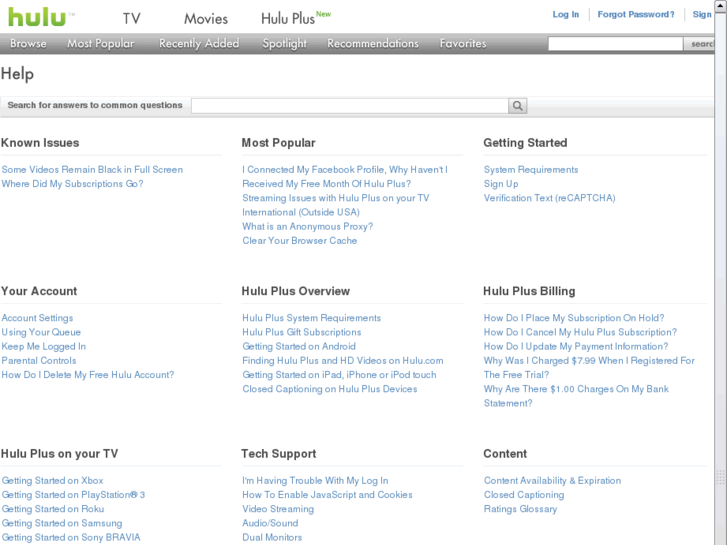
Task: Click the Hulu logo
Action: click(37, 17)
